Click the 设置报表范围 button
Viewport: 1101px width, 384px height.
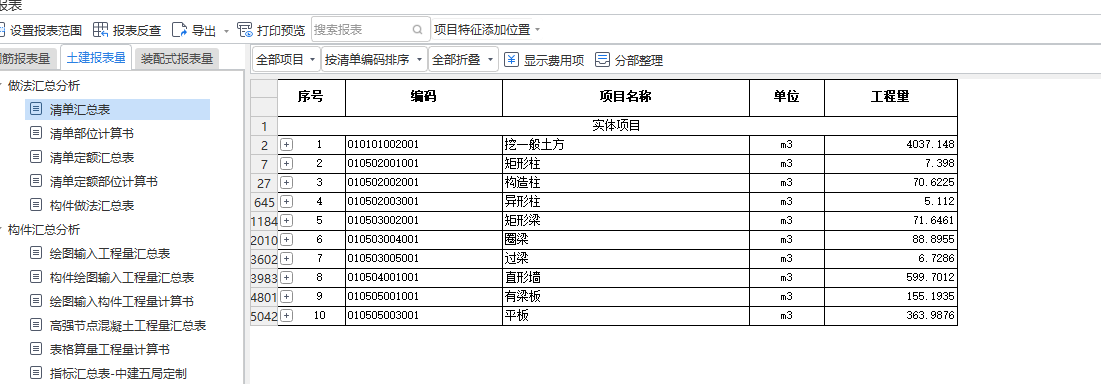click(x=41, y=30)
